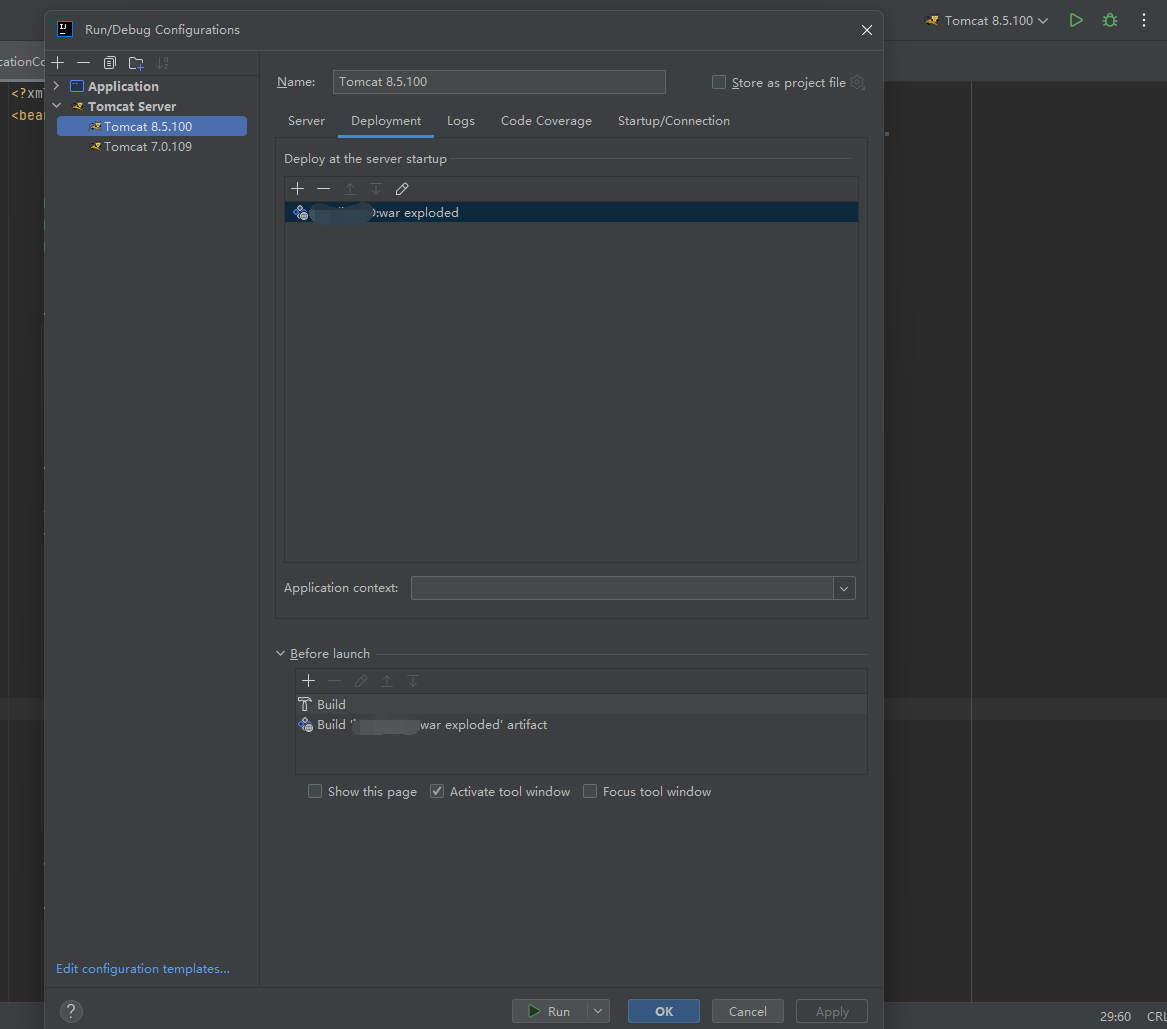The height and width of the screenshot is (1029, 1167).
Task: Select the Application tree node
Action: coord(123,86)
